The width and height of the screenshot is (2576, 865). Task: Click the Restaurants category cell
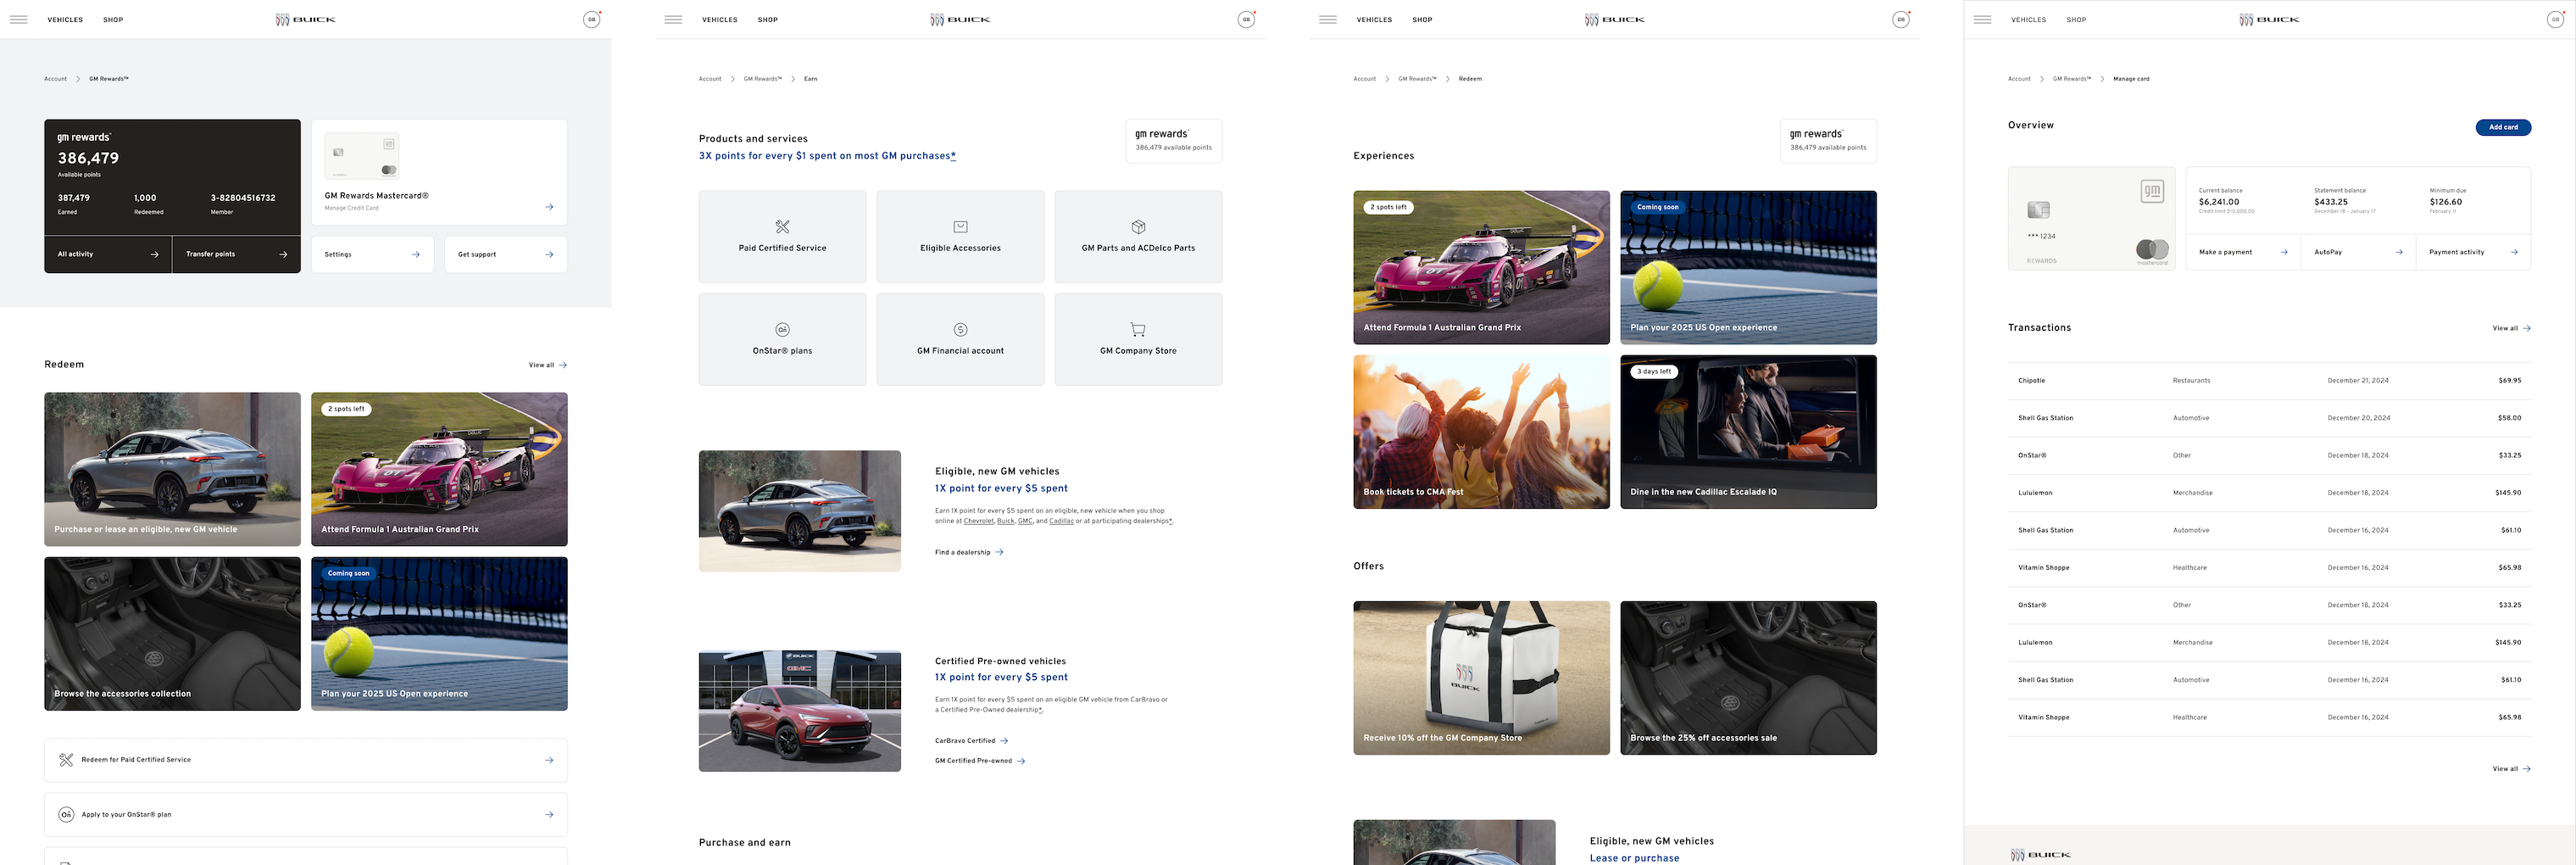coord(2191,381)
